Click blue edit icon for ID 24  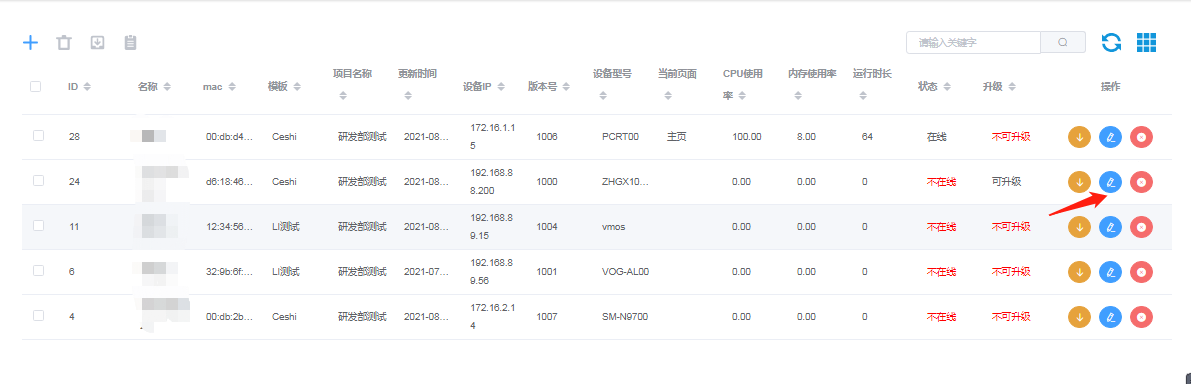(x=1110, y=182)
